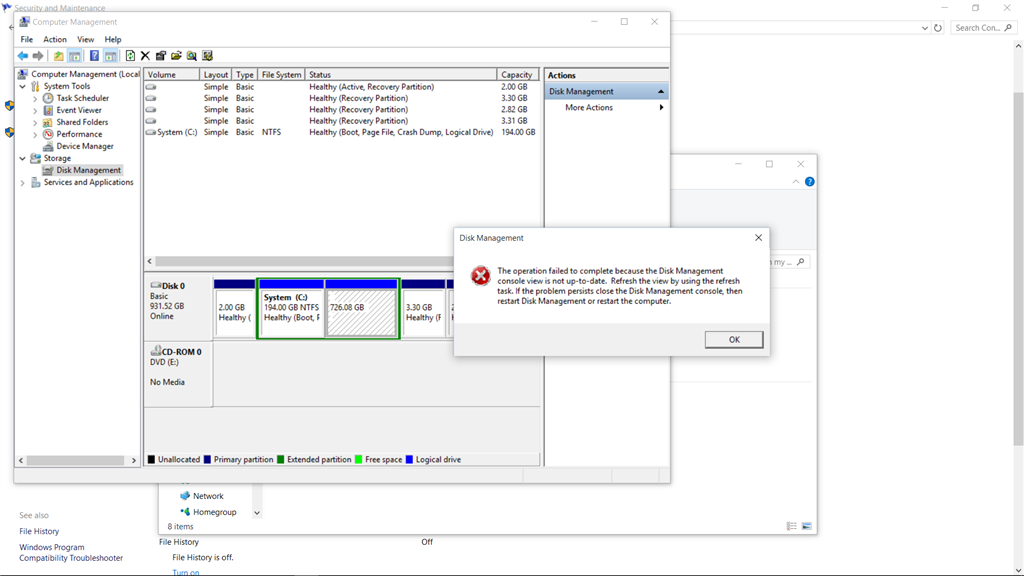
Task: Click the Forward navigation arrow icon
Action: 38,55
